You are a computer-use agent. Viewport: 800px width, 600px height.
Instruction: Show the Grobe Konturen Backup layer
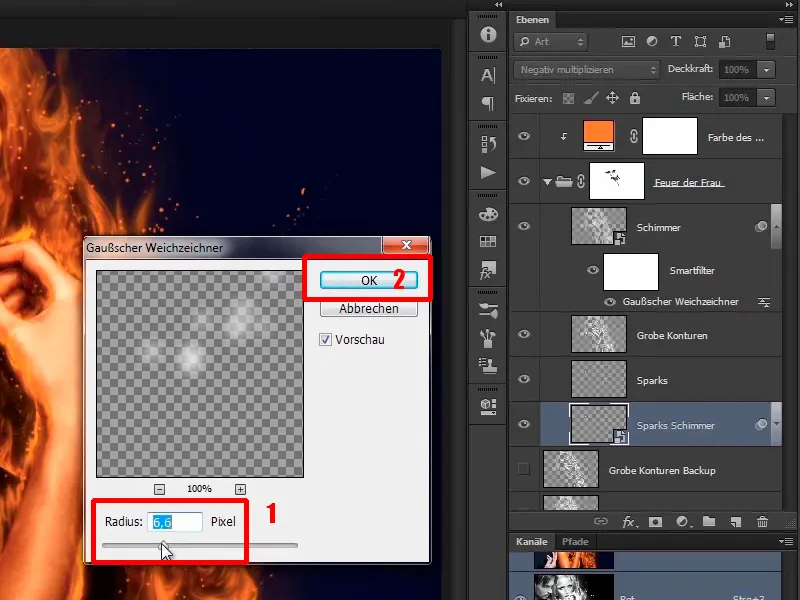click(524, 468)
